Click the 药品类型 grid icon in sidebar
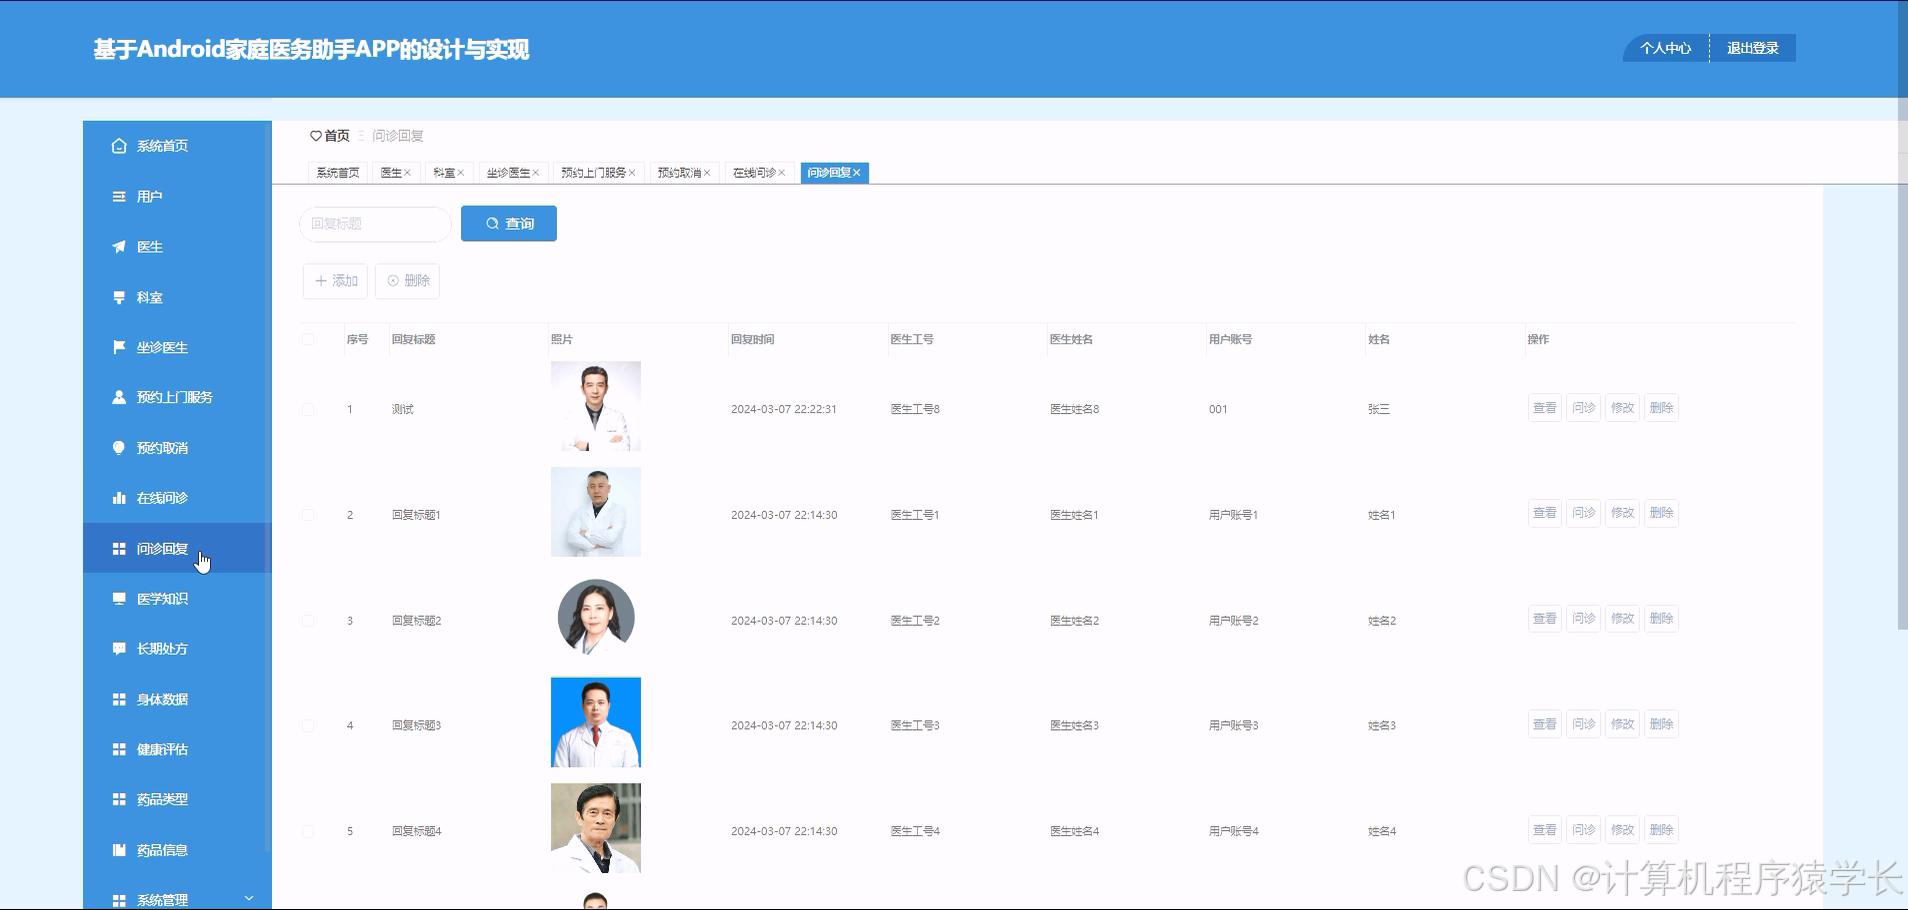 [x=119, y=800]
